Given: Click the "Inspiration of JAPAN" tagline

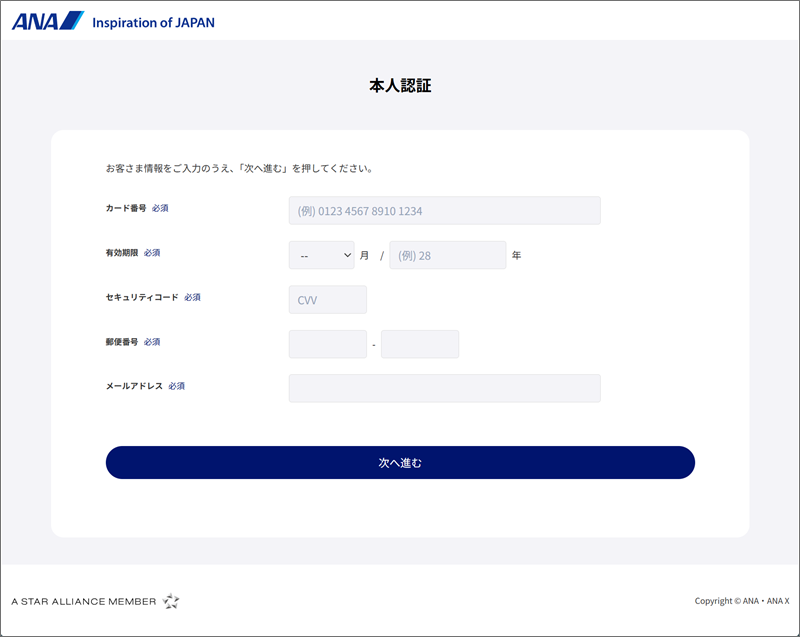Looking at the screenshot, I should tap(153, 22).
